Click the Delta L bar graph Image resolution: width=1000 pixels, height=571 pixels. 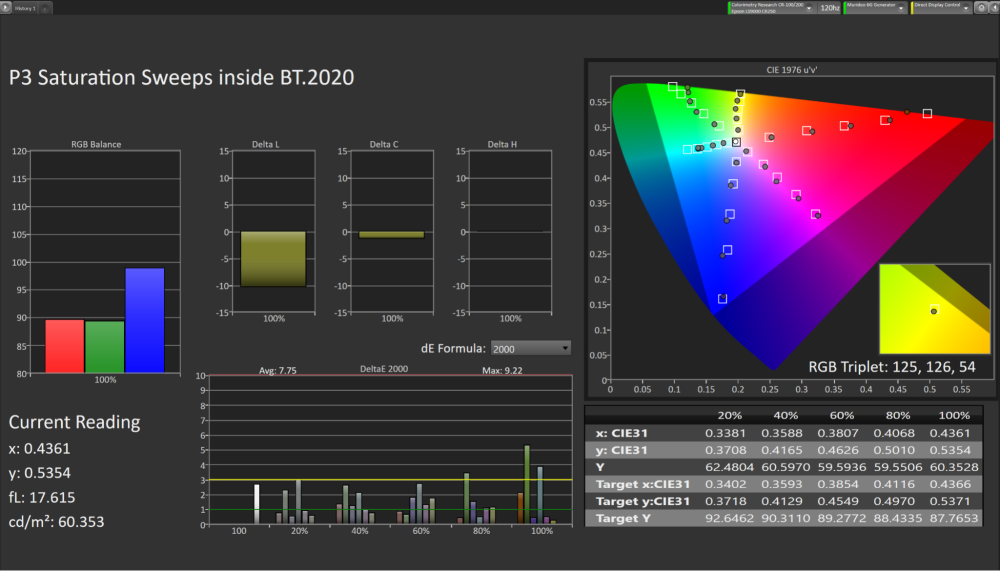[273, 259]
